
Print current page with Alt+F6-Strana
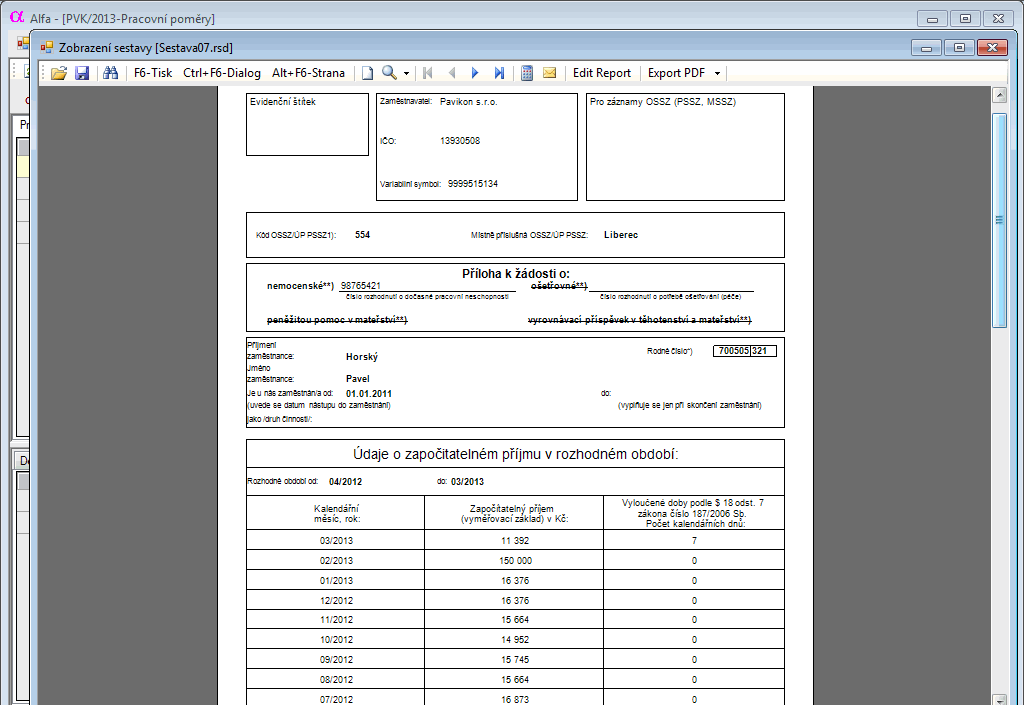[308, 73]
